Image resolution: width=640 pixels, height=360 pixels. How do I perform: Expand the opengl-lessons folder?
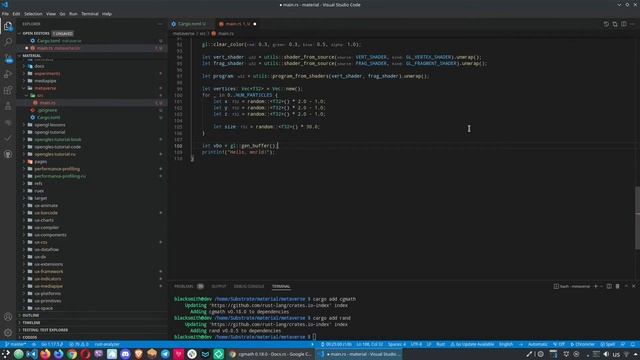24,125
